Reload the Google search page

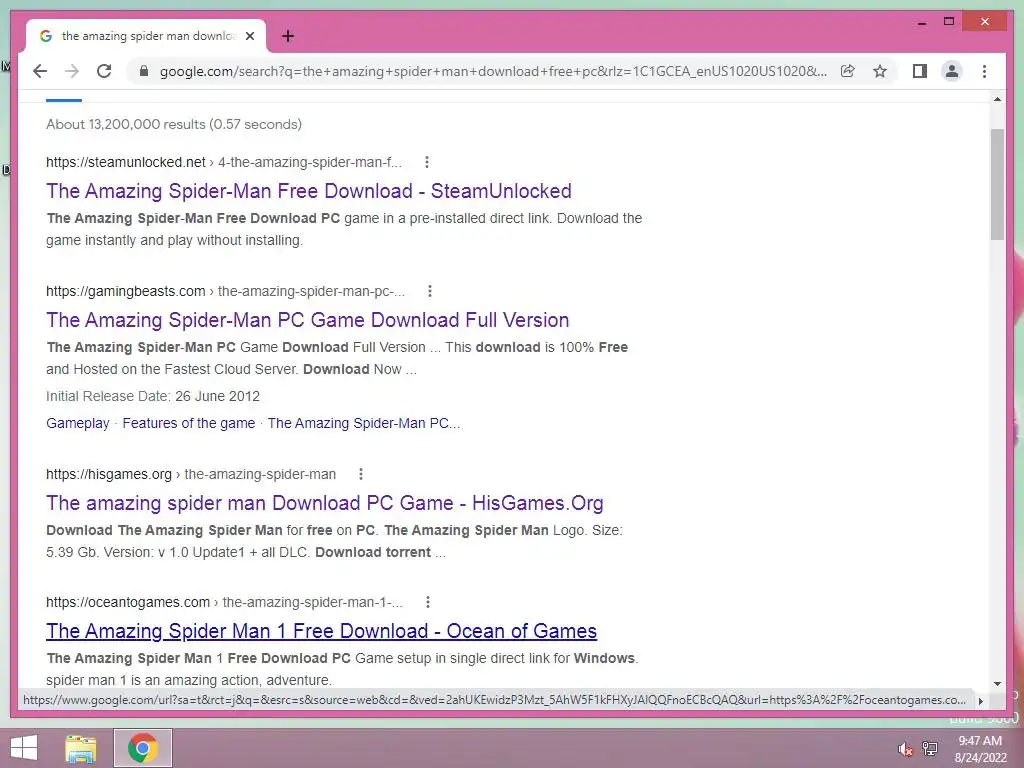click(104, 71)
